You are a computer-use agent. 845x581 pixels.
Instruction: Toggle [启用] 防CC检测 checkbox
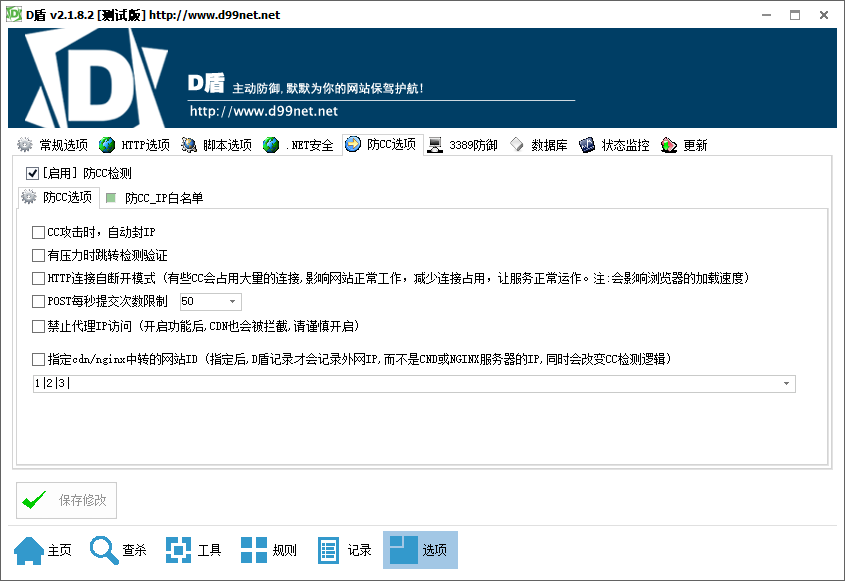(32, 173)
